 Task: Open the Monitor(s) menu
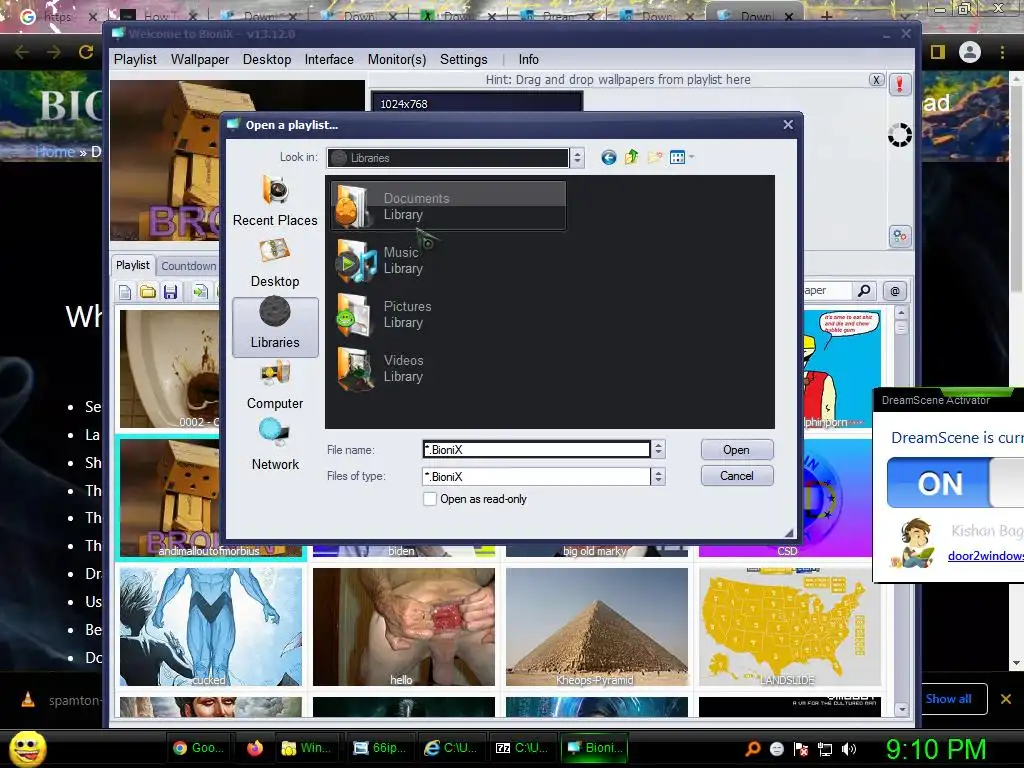point(397,59)
